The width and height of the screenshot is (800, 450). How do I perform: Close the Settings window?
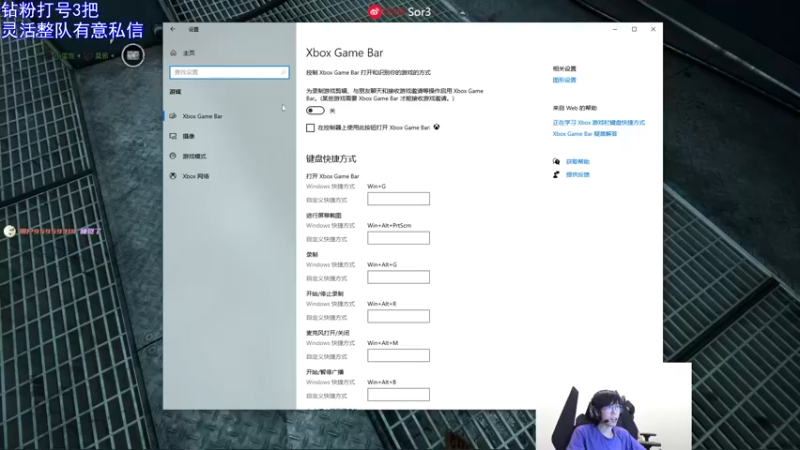pos(653,29)
